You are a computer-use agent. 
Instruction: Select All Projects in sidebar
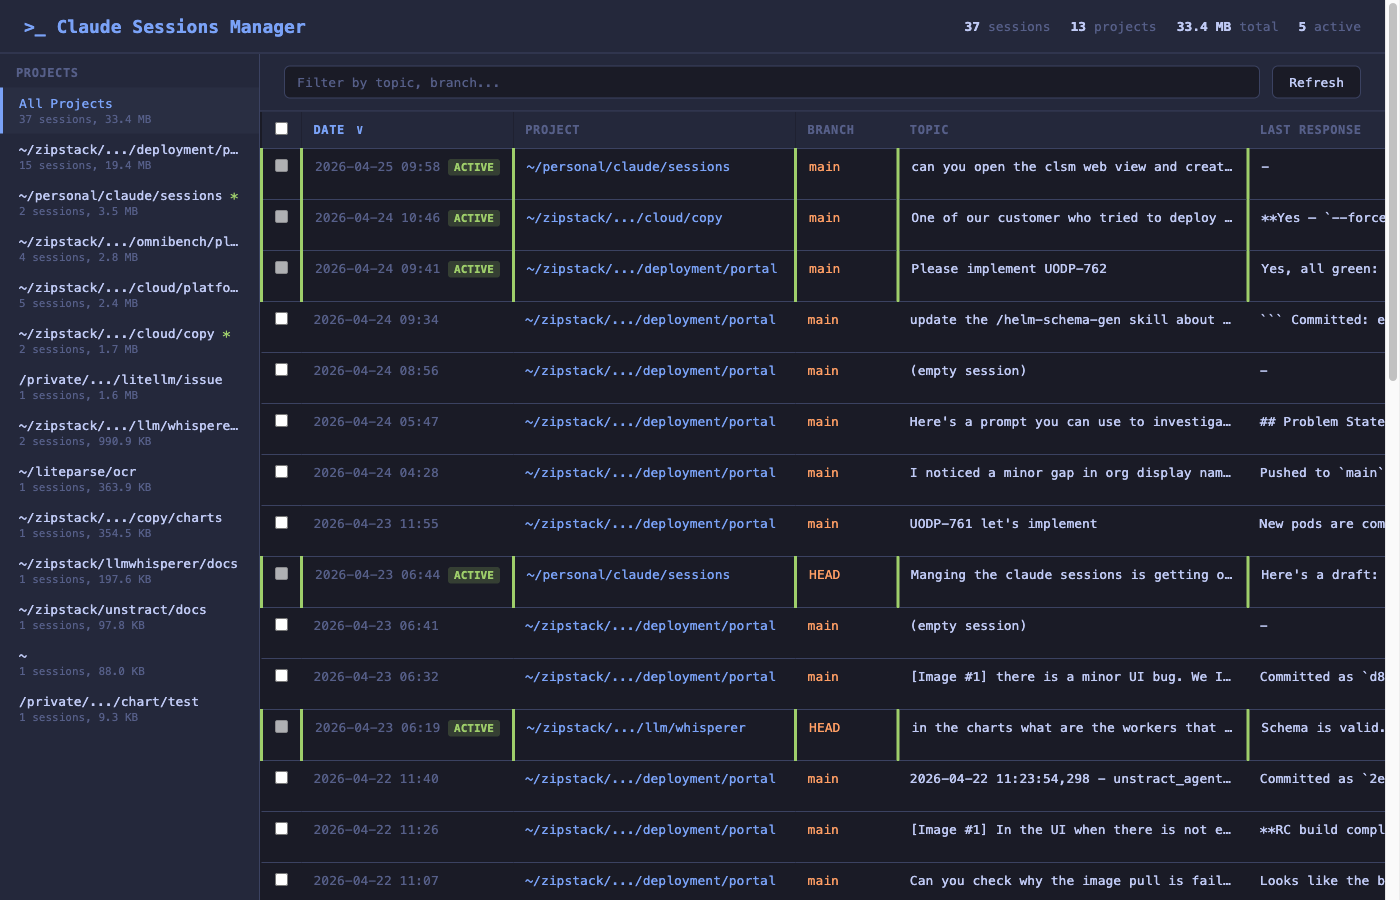(66, 104)
